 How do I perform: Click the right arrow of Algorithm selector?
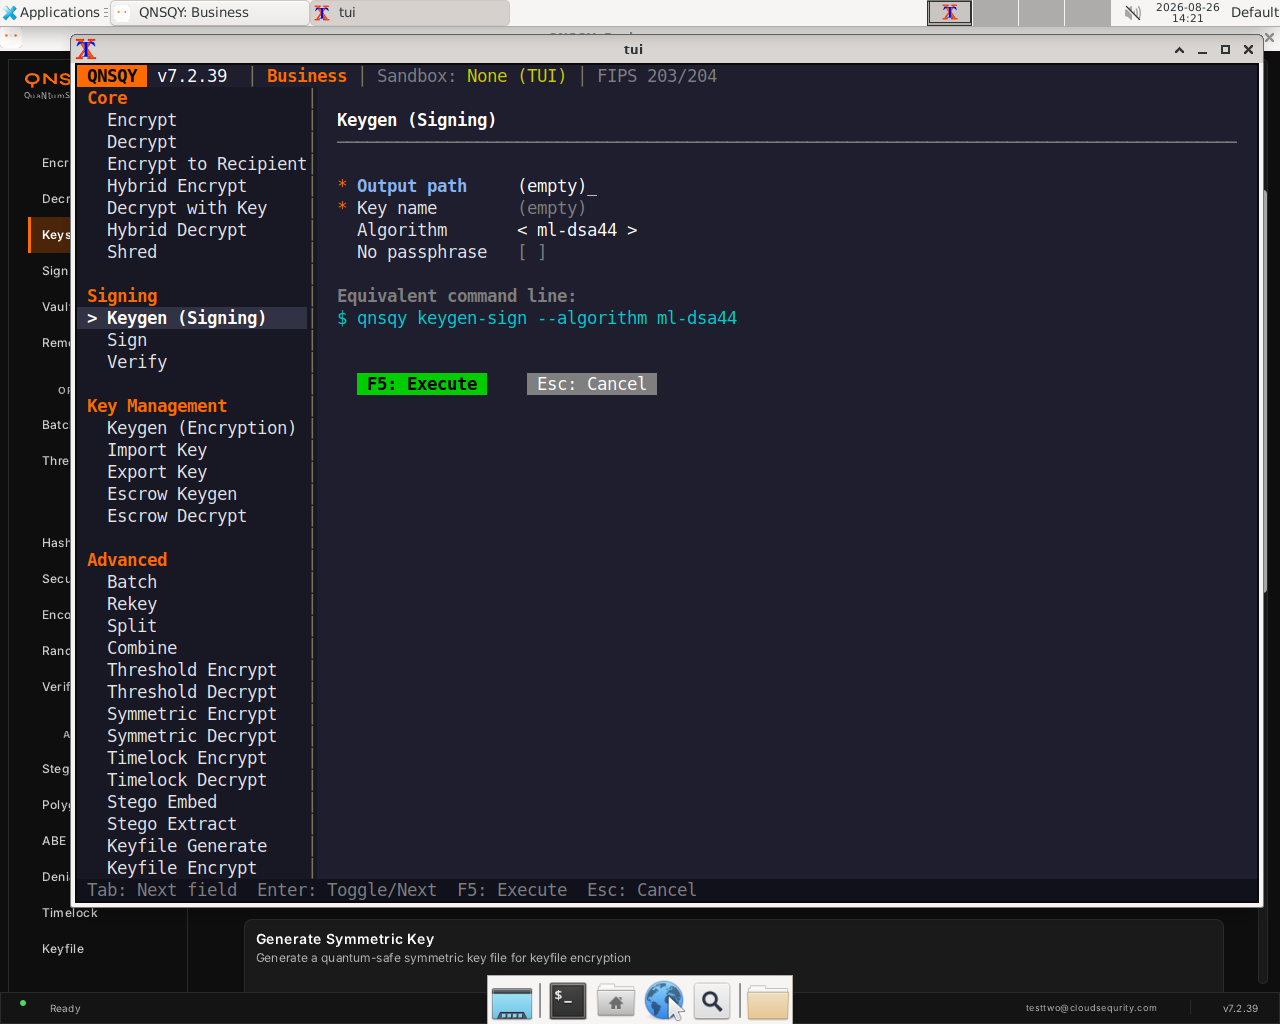click(632, 230)
